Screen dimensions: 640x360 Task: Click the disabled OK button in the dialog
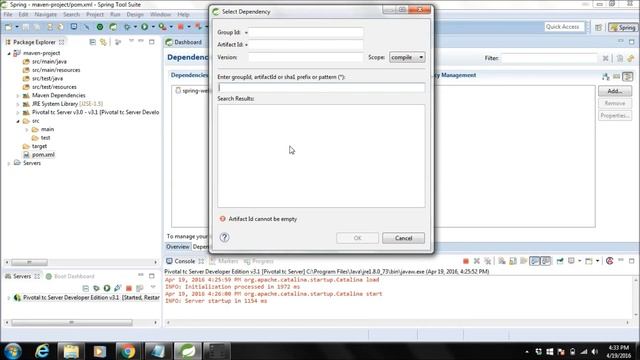357,238
